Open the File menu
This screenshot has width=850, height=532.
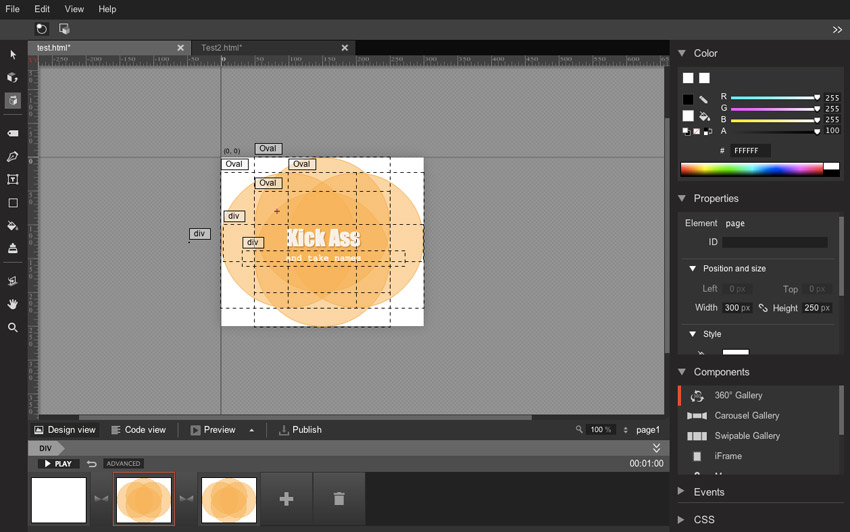tap(12, 9)
